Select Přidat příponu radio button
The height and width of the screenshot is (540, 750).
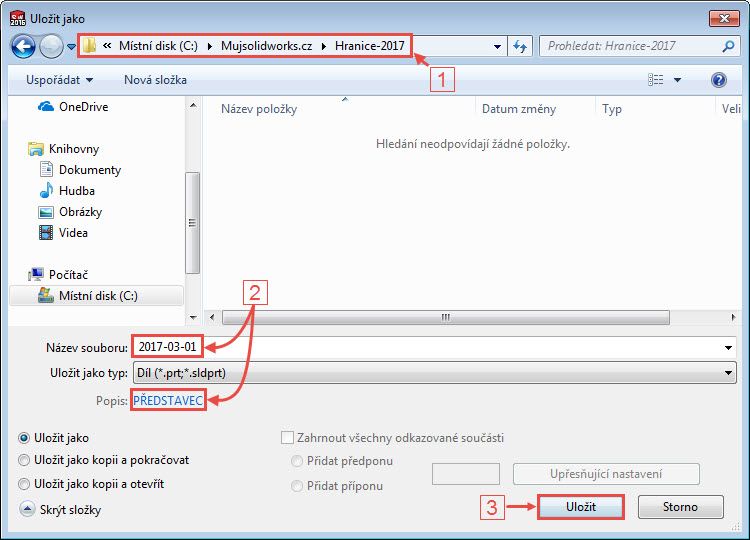point(297,486)
